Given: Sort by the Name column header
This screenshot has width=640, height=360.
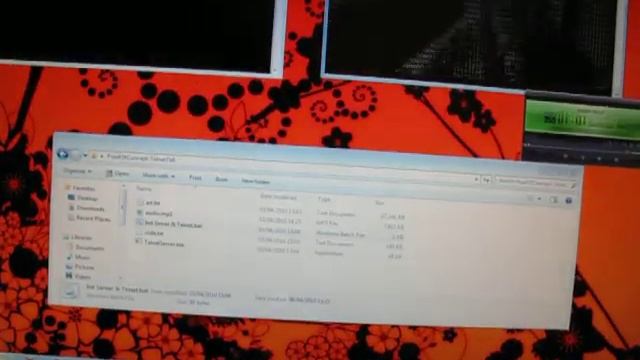Looking at the screenshot, I should [144, 189].
